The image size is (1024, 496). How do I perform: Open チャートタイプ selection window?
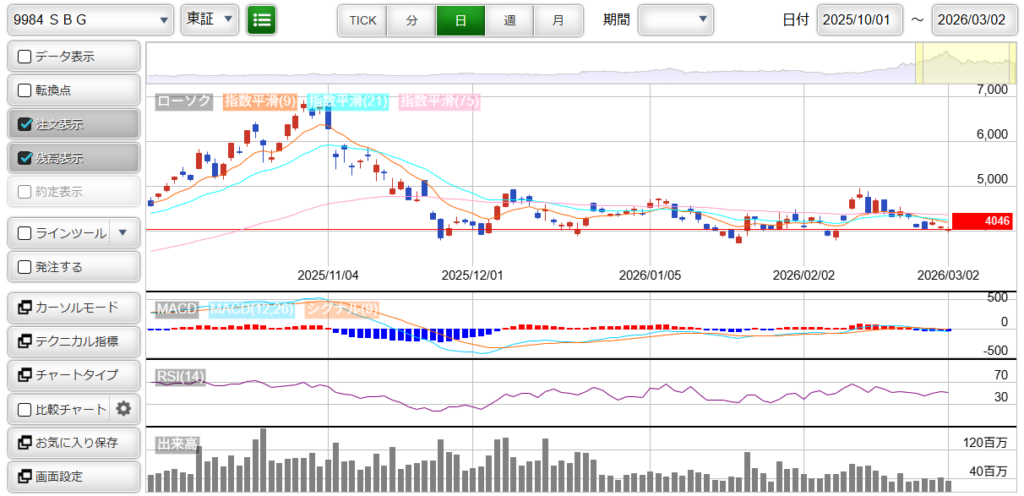point(72,375)
